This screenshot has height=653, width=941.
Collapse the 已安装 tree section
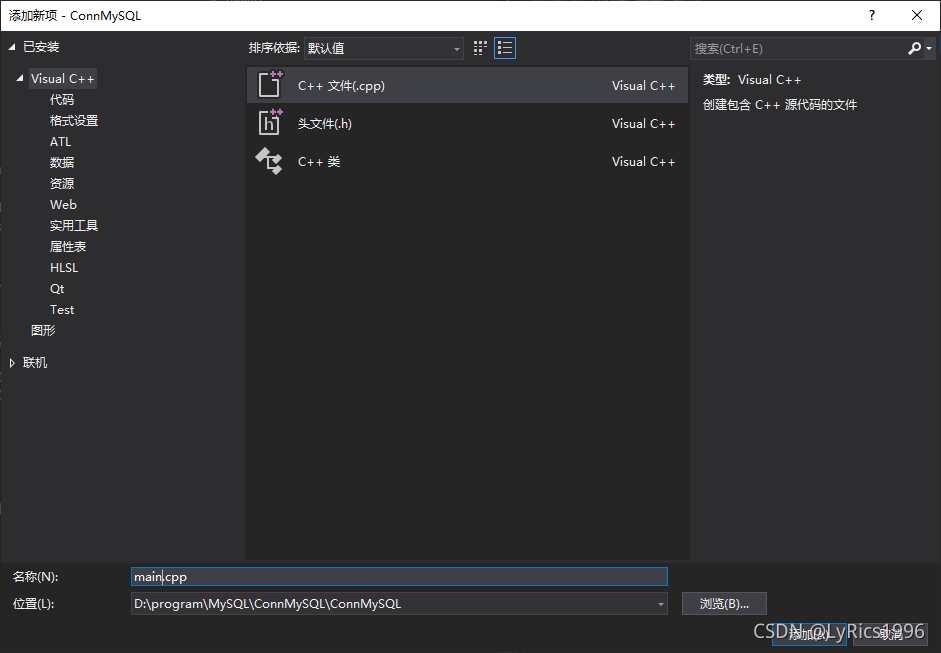11,47
